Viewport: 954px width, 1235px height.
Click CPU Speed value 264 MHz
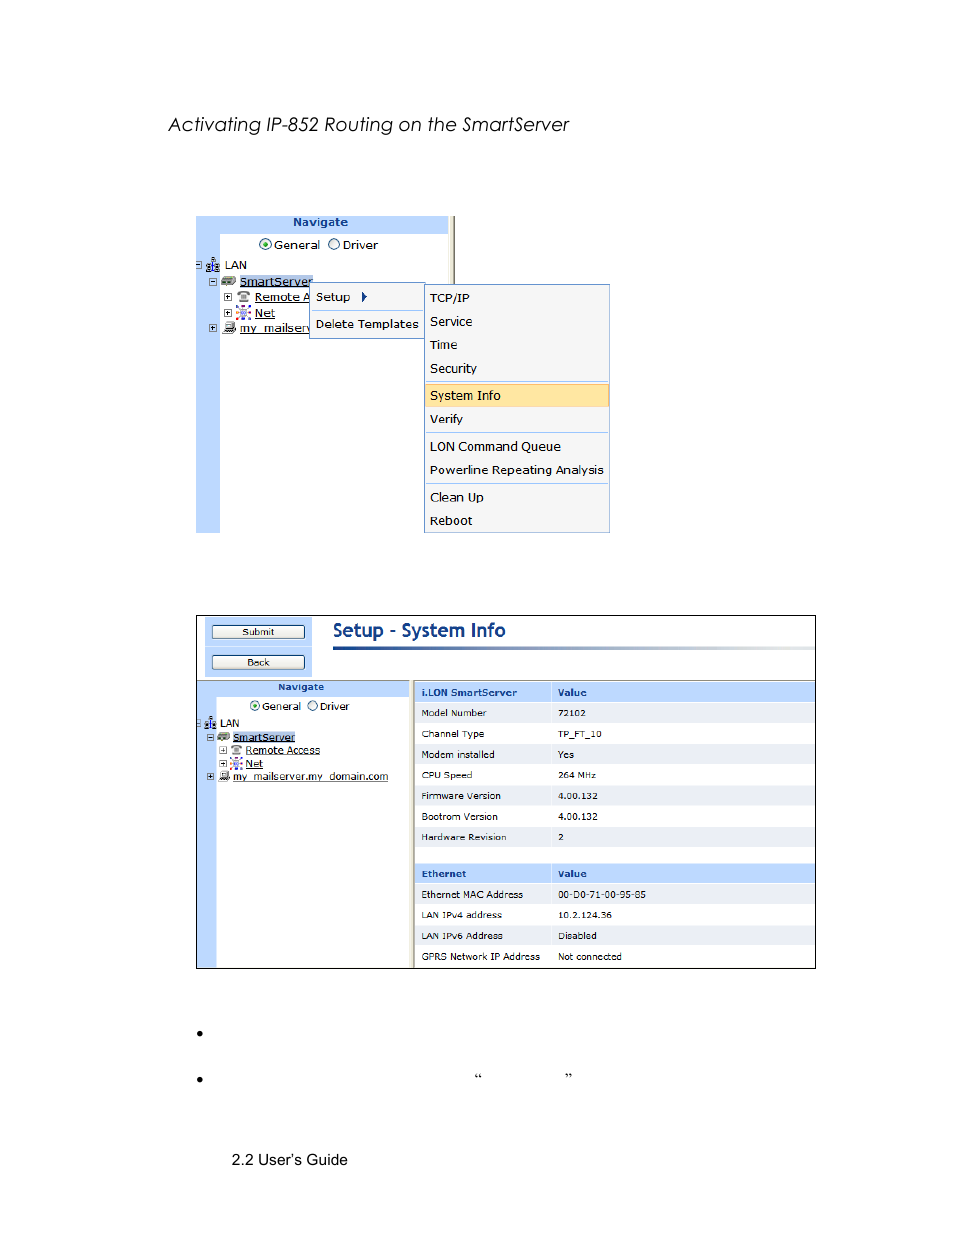pyautogui.click(x=577, y=775)
